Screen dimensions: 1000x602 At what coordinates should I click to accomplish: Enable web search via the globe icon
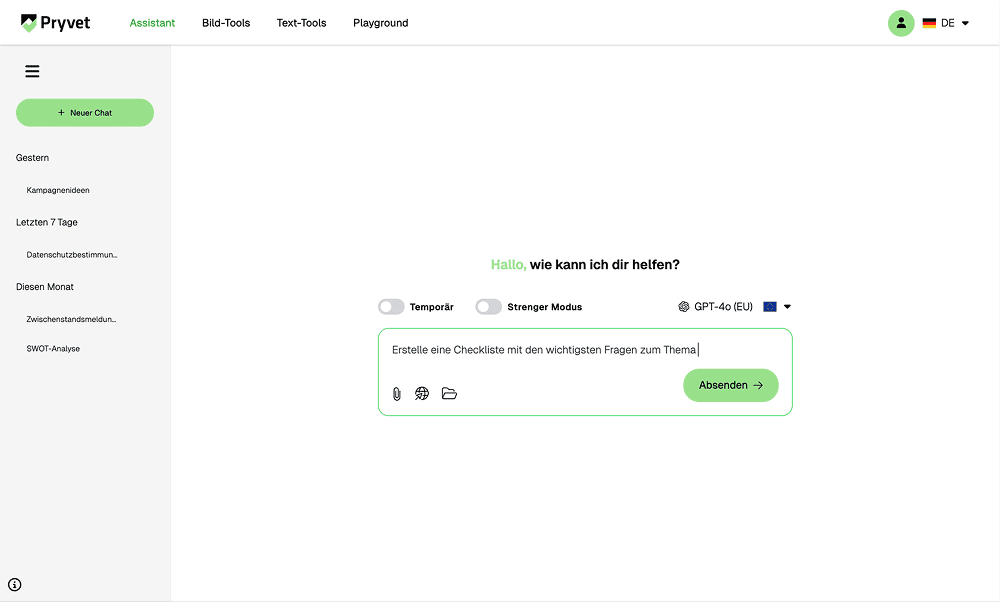(422, 393)
